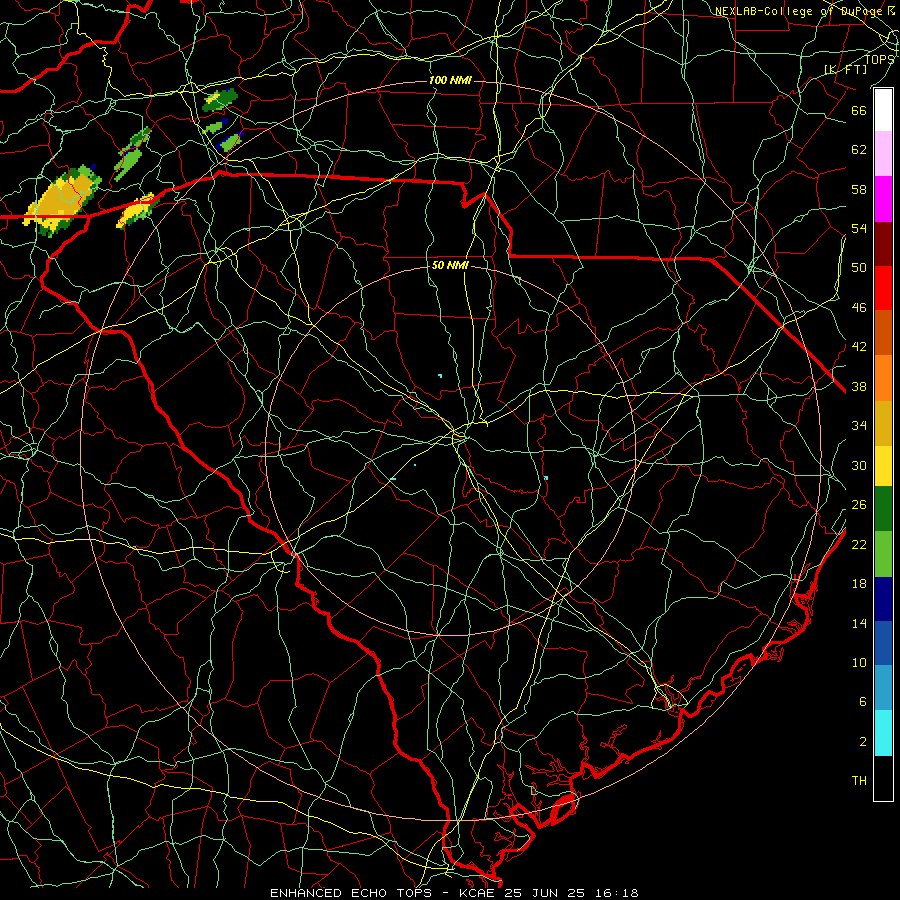Click the '42' legend value

(859, 347)
